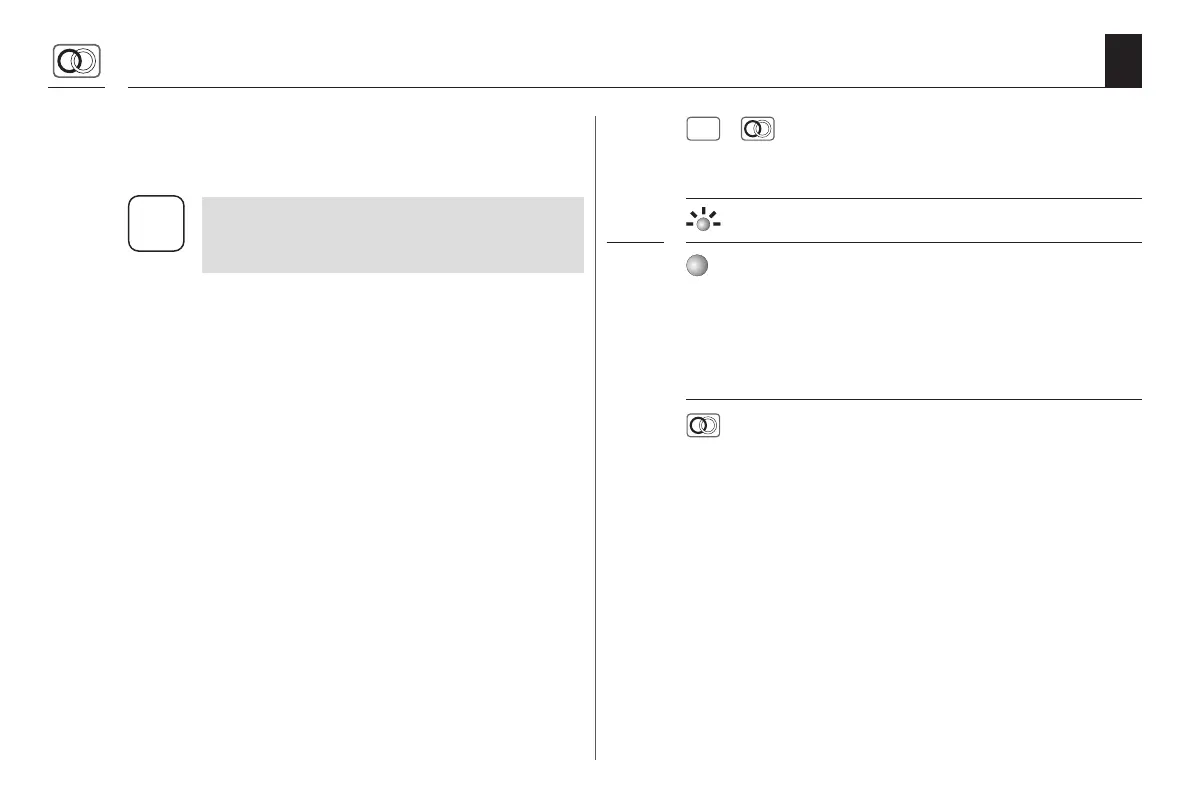Click the flashing LED indicator icon
The height and width of the screenshot is (794, 1191).
704,221
